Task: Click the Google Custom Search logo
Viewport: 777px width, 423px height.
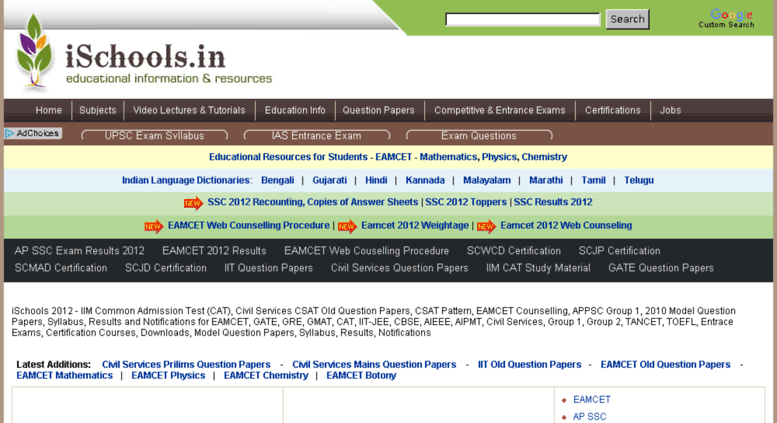Action: pos(726,18)
